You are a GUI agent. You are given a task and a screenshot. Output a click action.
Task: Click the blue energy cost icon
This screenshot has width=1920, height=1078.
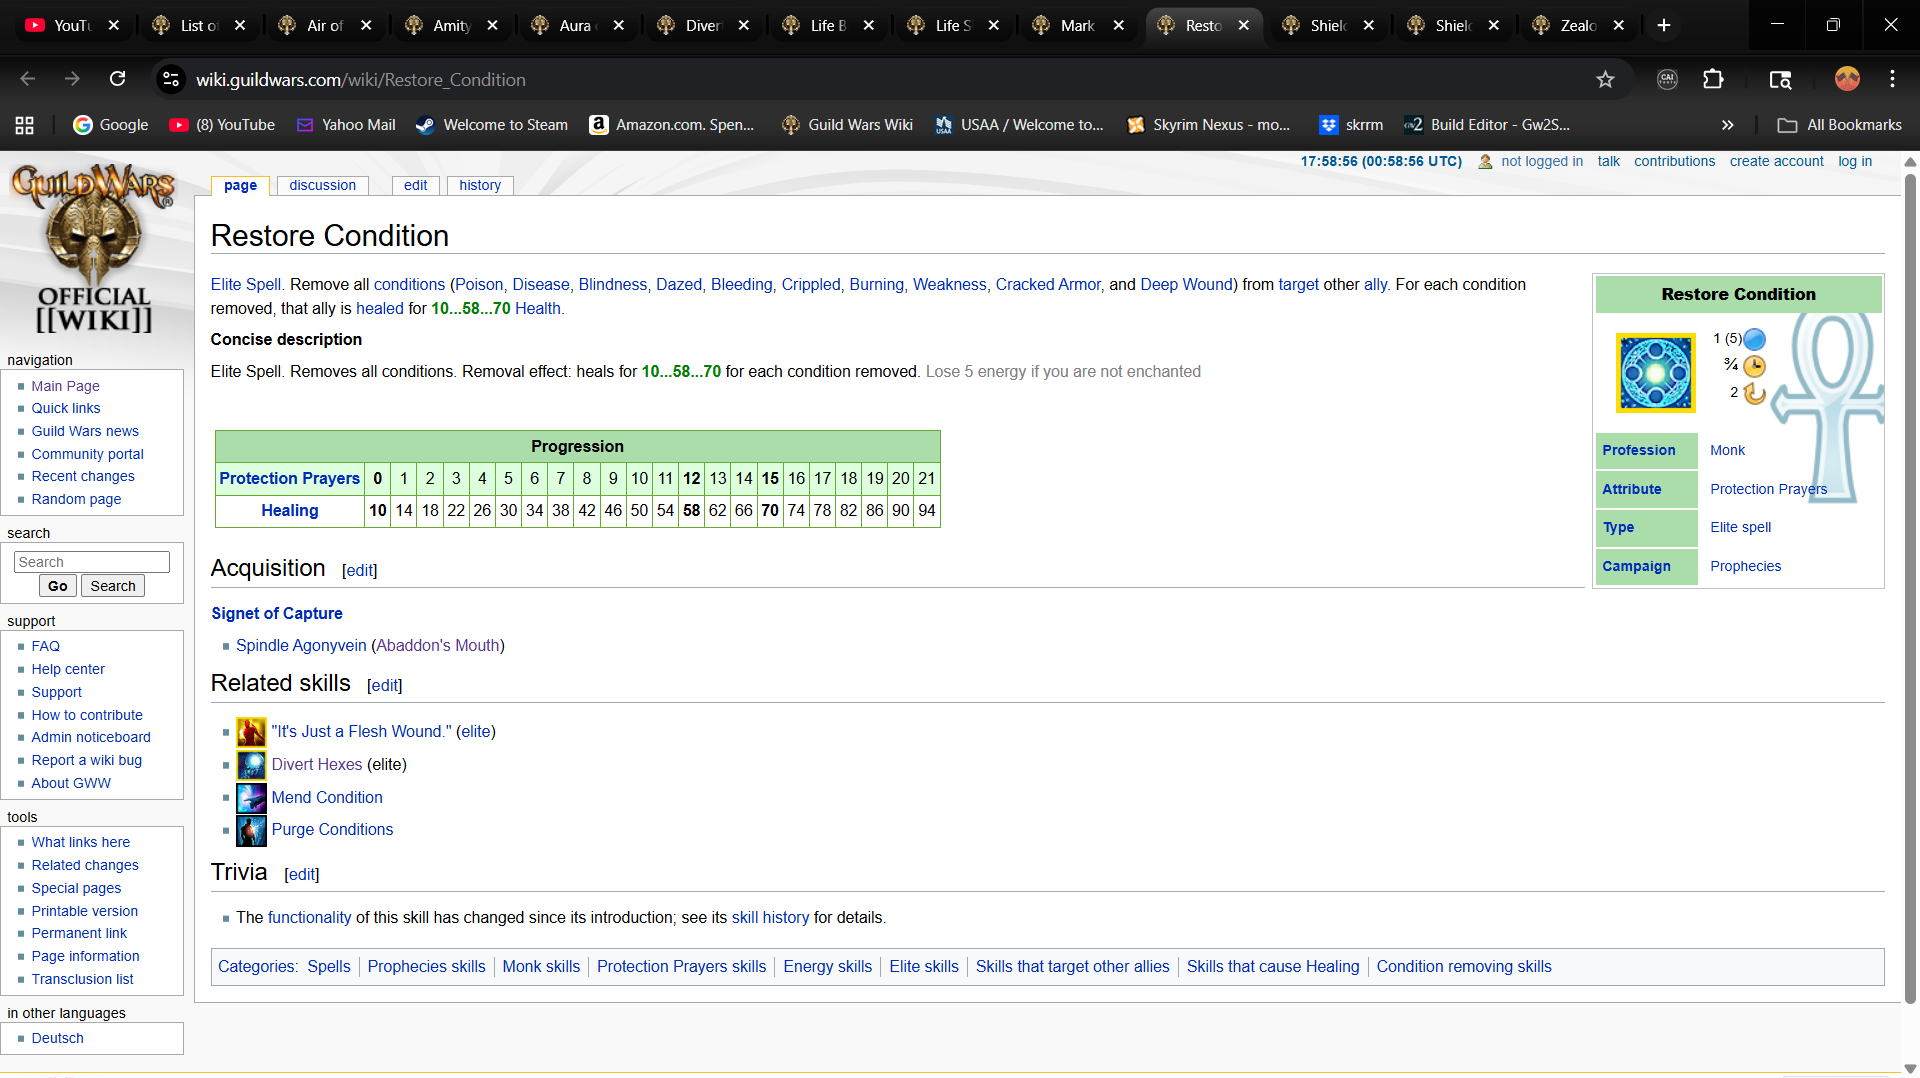click(1754, 339)
